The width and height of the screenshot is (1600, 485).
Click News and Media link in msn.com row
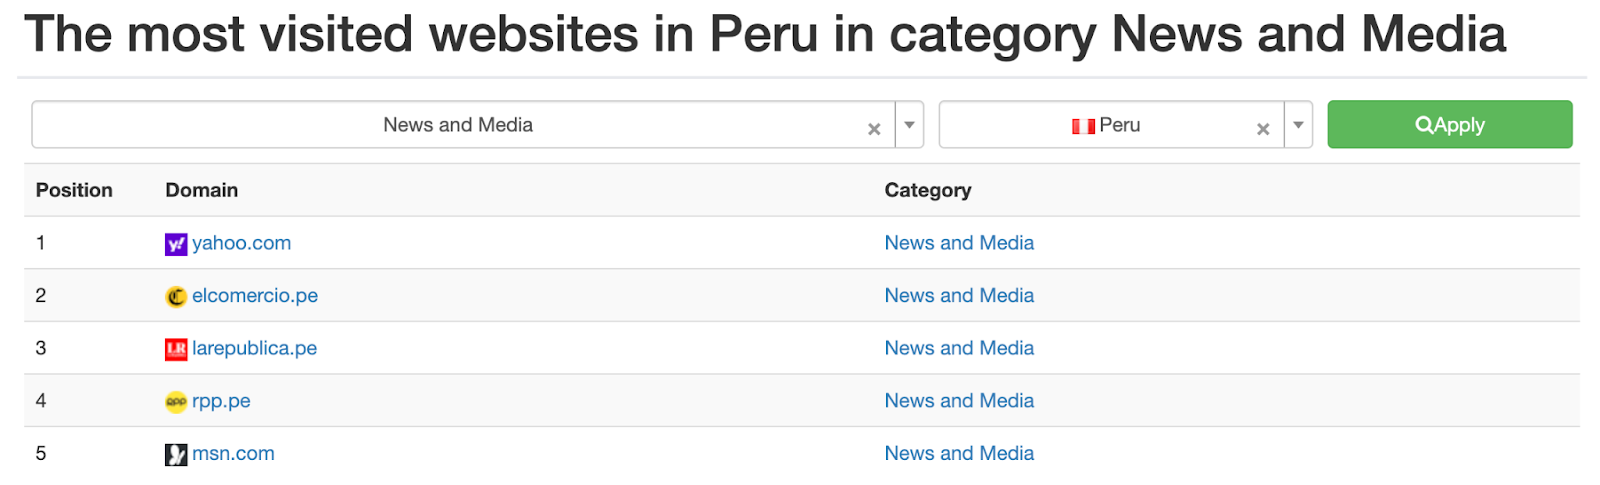(959, 454)
